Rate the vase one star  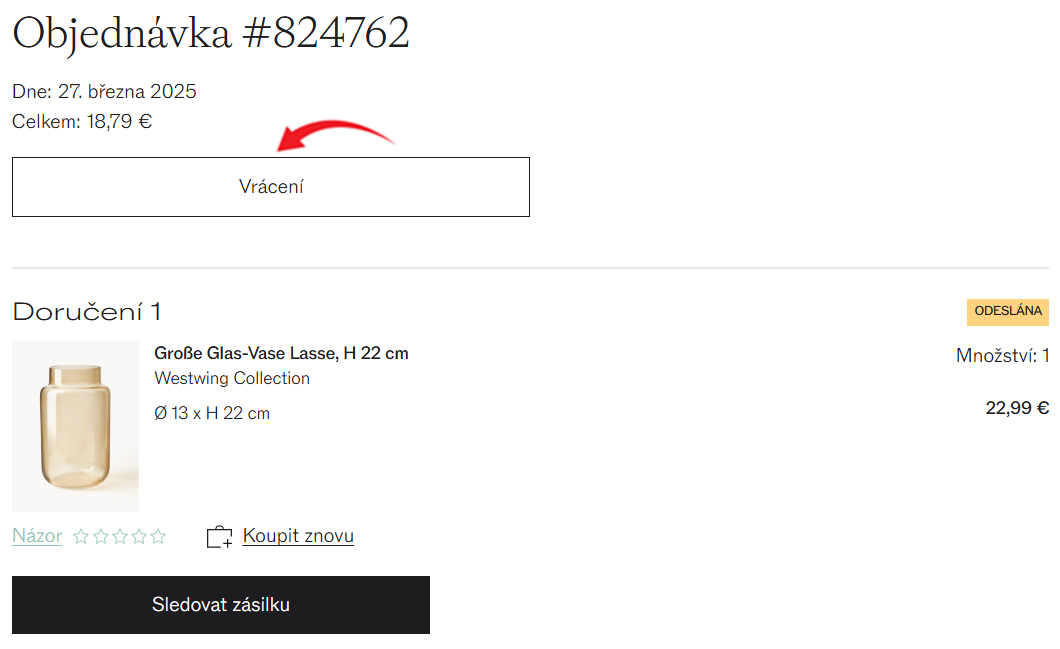pos(81,537)
